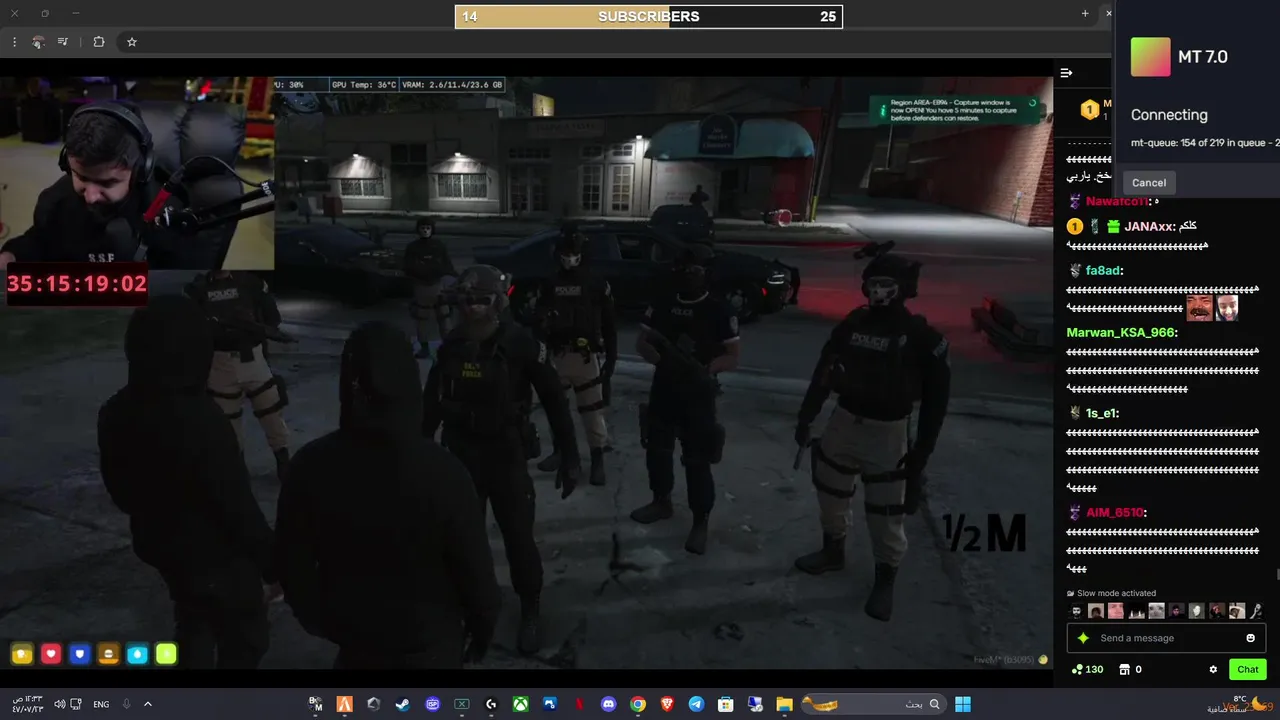Open Xbox app from the taskbar

[521, 704]
